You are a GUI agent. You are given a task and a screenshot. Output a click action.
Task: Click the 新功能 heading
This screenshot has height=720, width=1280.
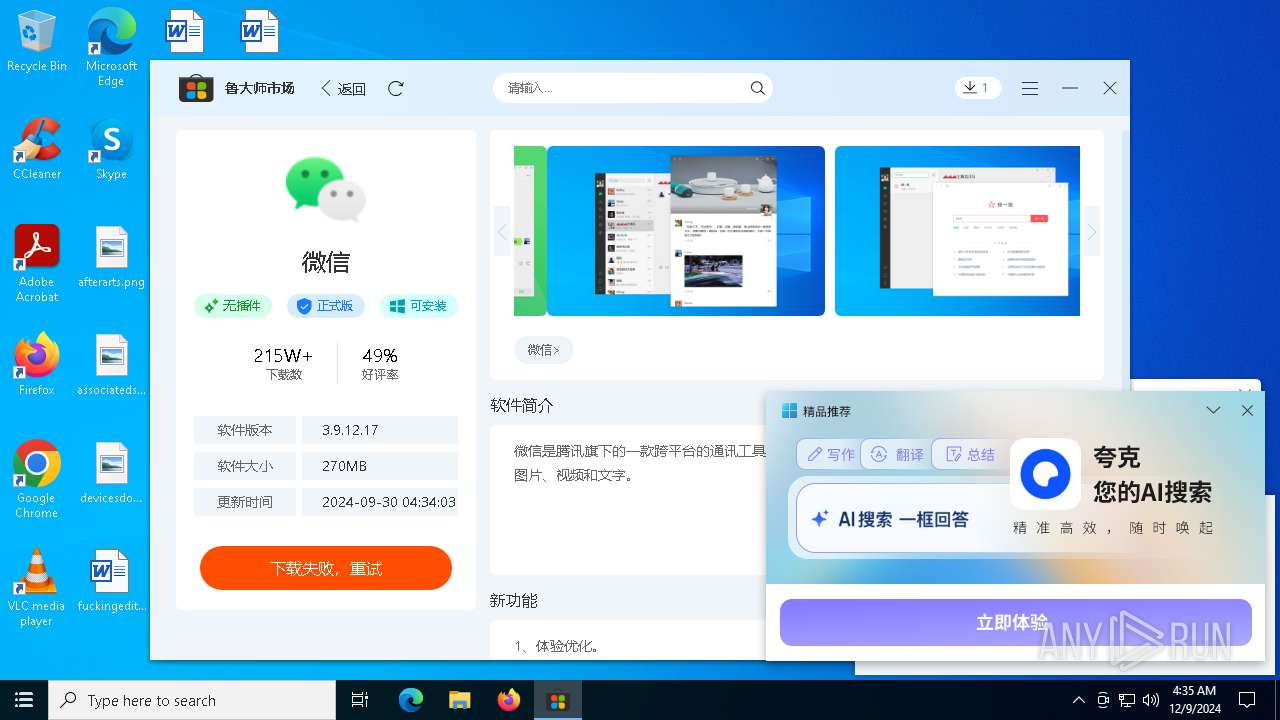[x=514, y=600]
